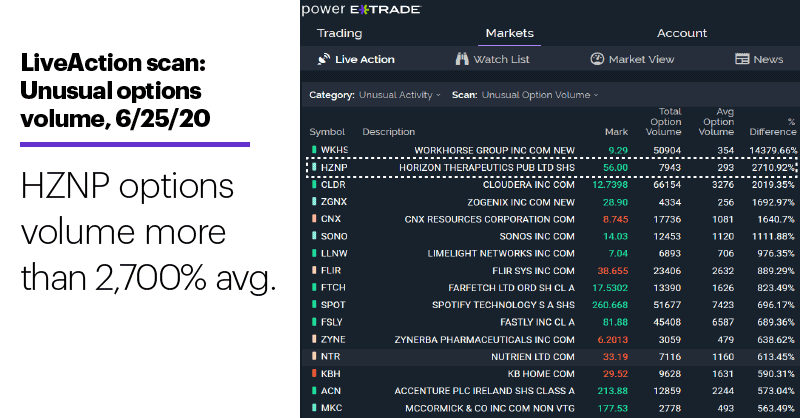Click the 8.745 mark value
800x418 pixels.
(x=615, y=219)
